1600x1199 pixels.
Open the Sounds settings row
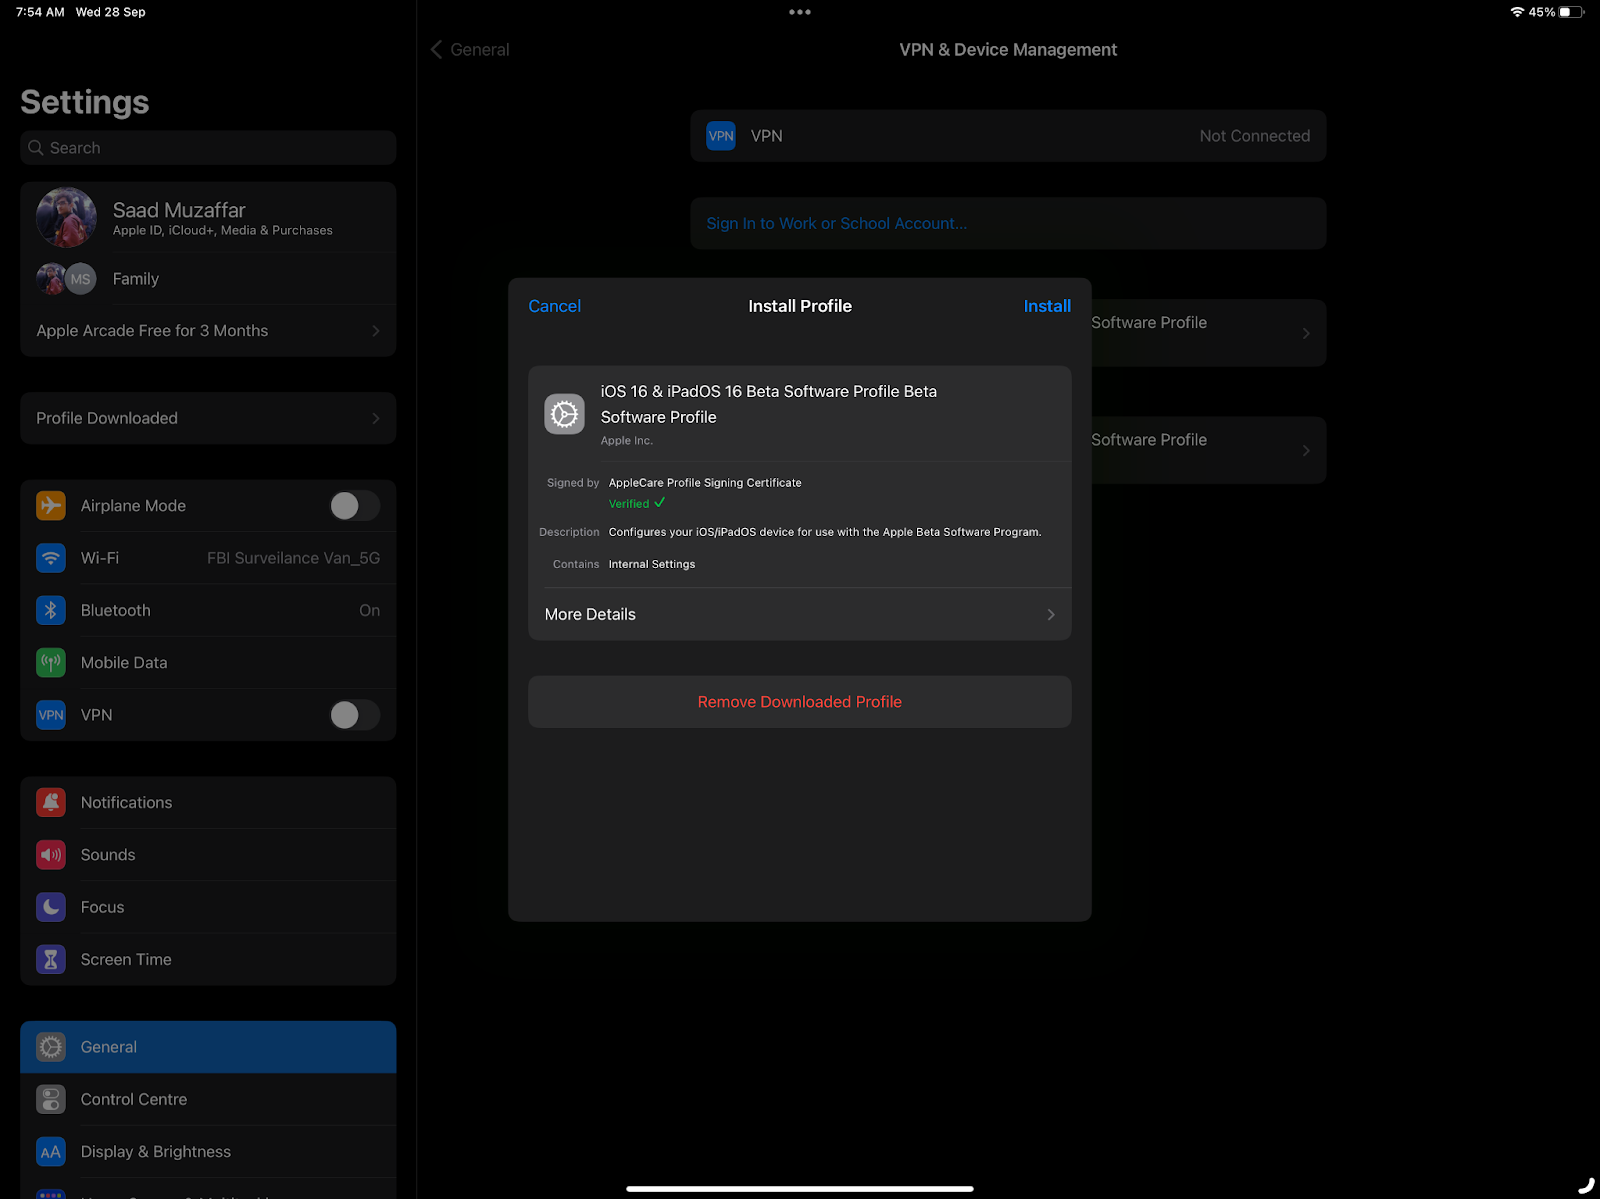point(208,855)
